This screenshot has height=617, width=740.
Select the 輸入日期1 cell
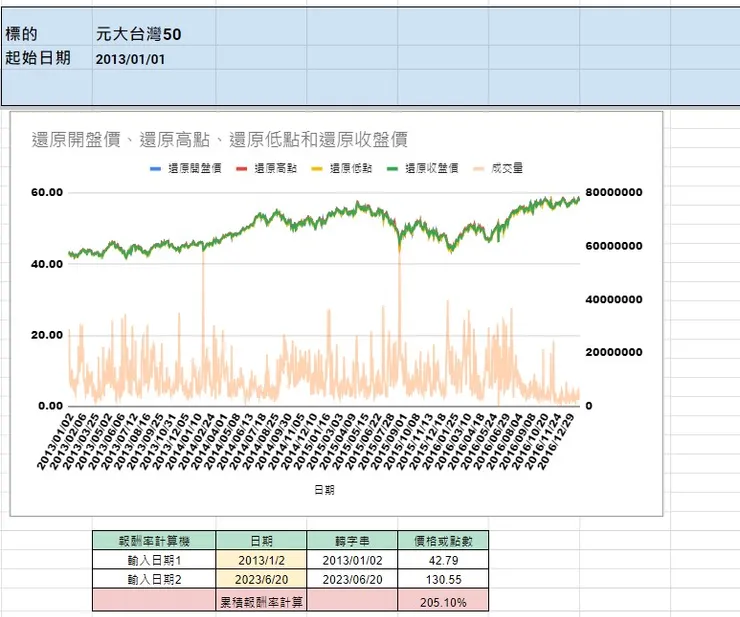(x=154, y=560)
